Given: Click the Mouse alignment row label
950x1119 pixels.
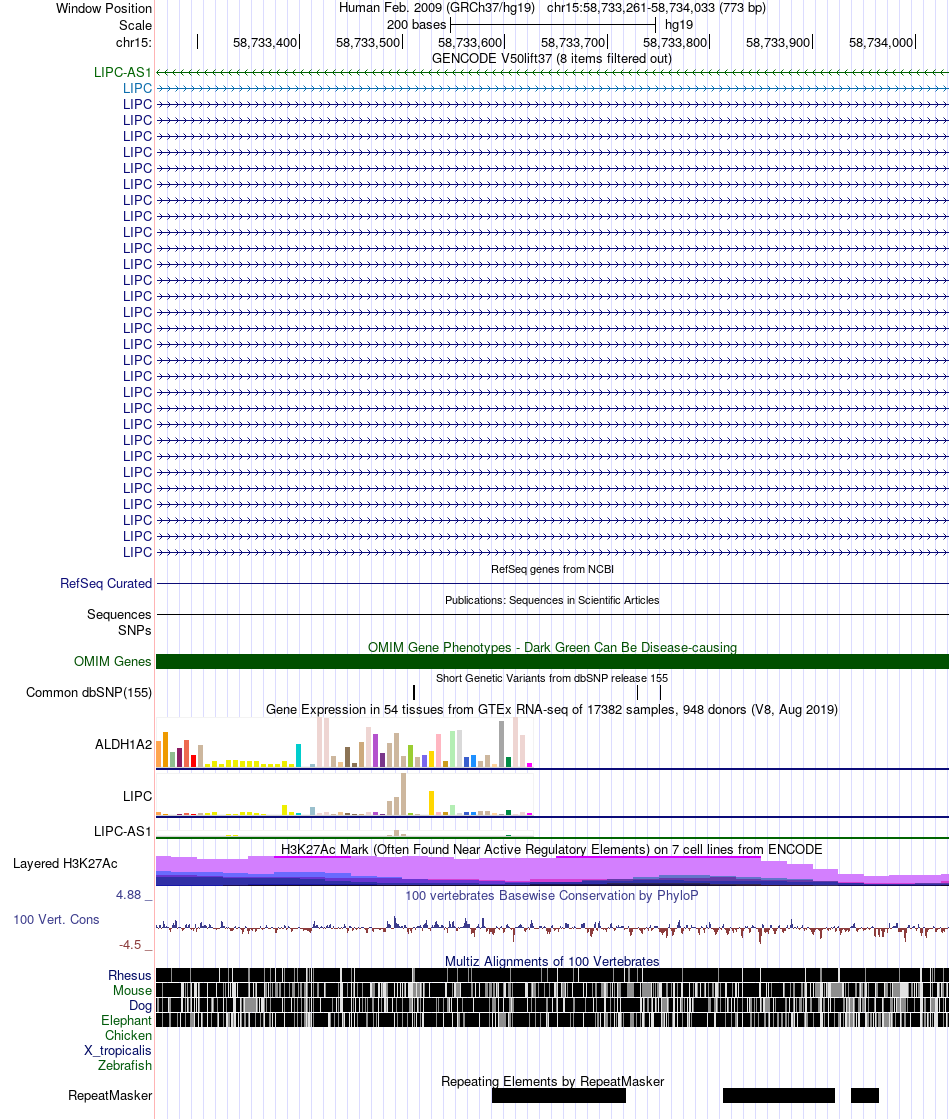Looking at the screenshot, I should pos(132,991).
